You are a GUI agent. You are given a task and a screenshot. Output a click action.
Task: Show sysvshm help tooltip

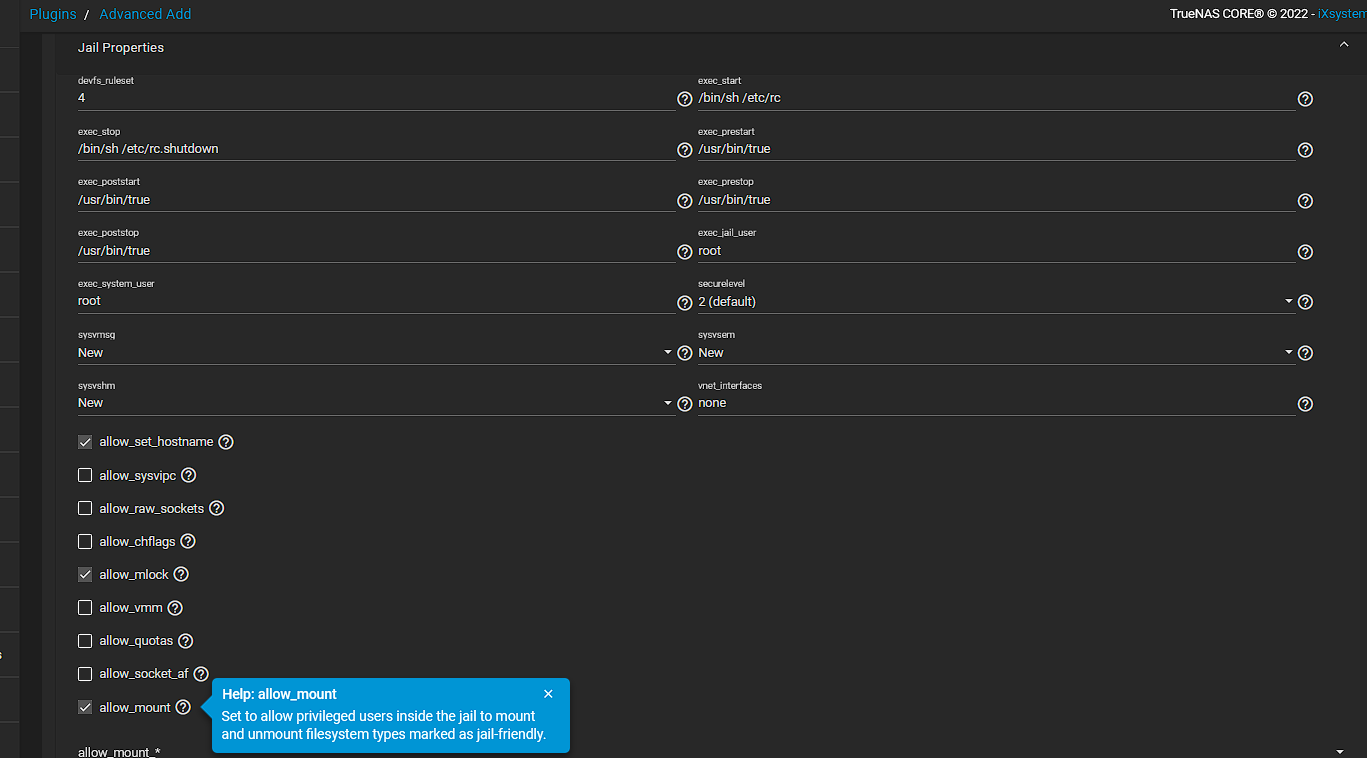[685, 404]
